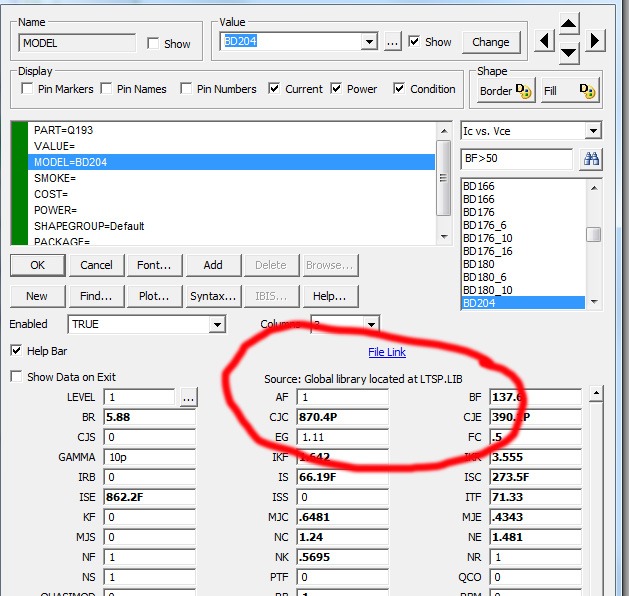Go to previous part with left arrow

[x=544, y=41]
